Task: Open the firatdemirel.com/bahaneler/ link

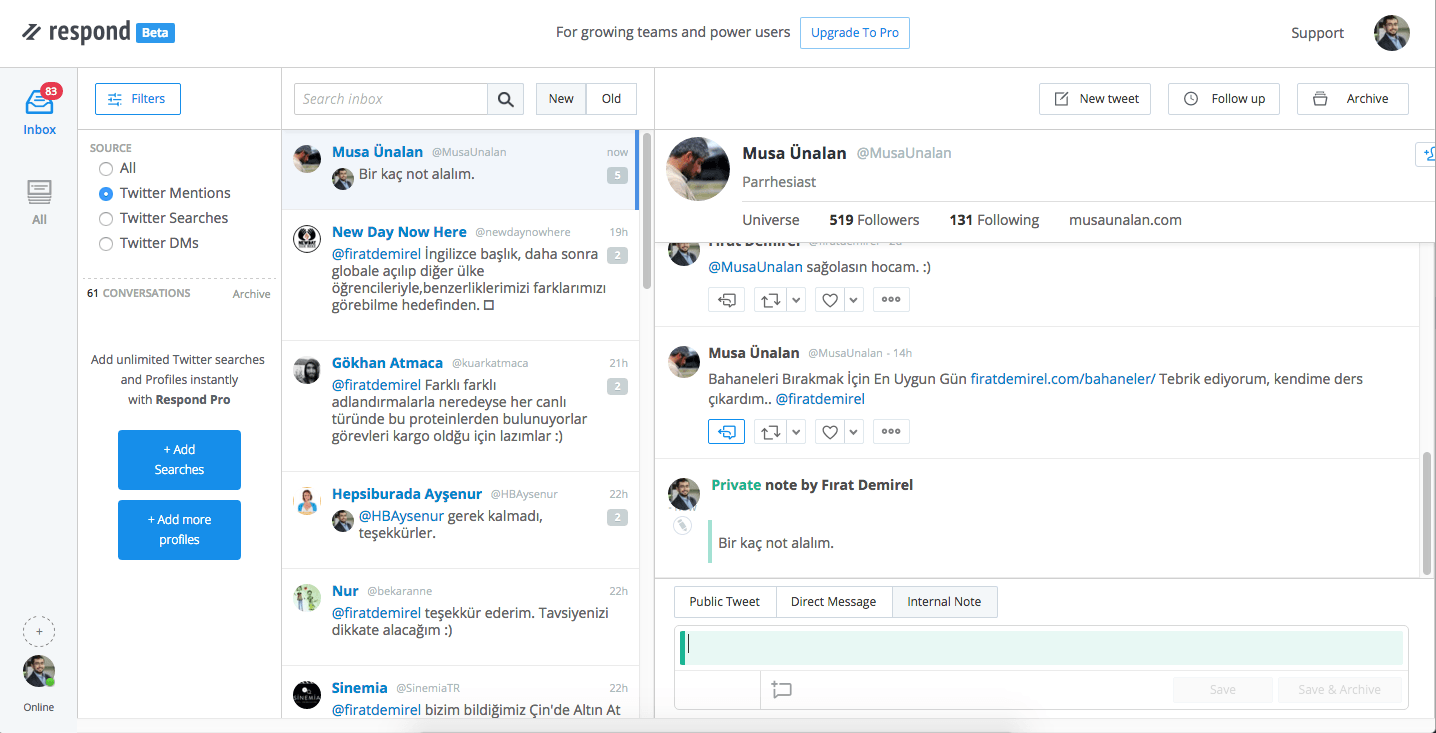Action: pos(1062,379)
